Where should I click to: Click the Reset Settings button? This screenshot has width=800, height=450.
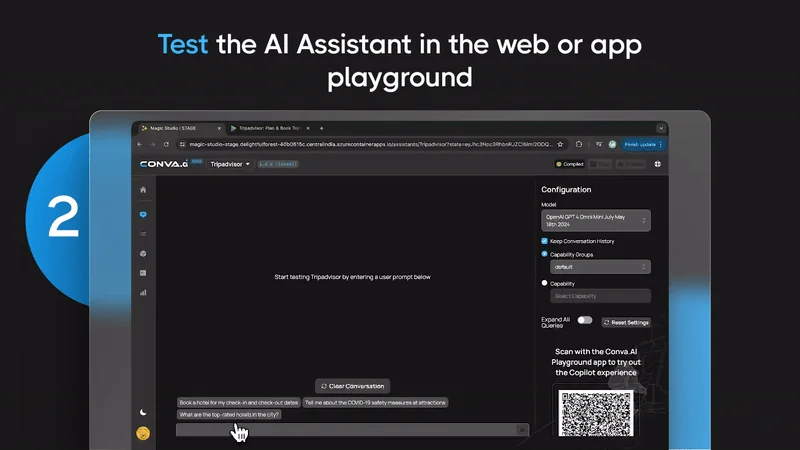(x=626, y=322)
